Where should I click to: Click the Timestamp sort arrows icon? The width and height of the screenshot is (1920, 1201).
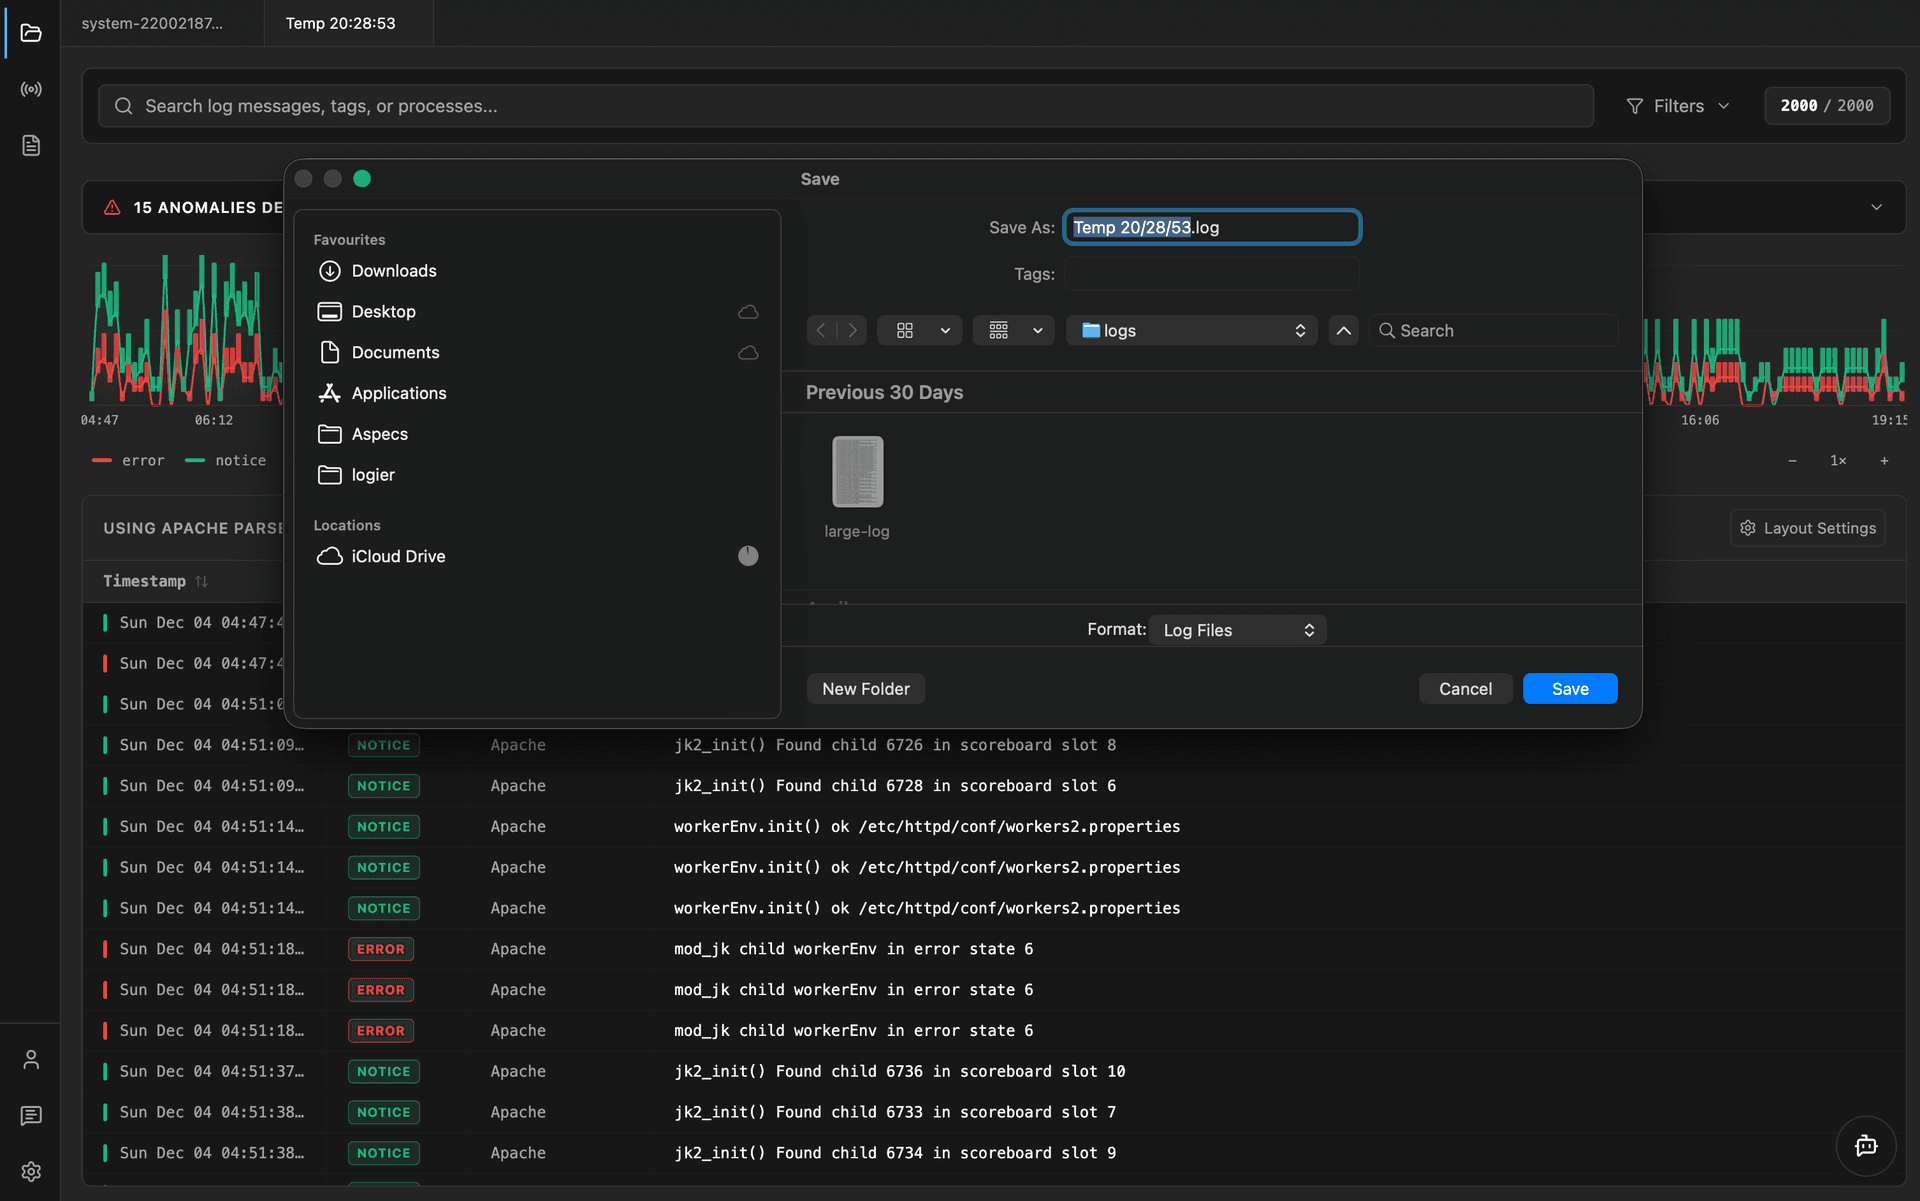click(201, 581)
